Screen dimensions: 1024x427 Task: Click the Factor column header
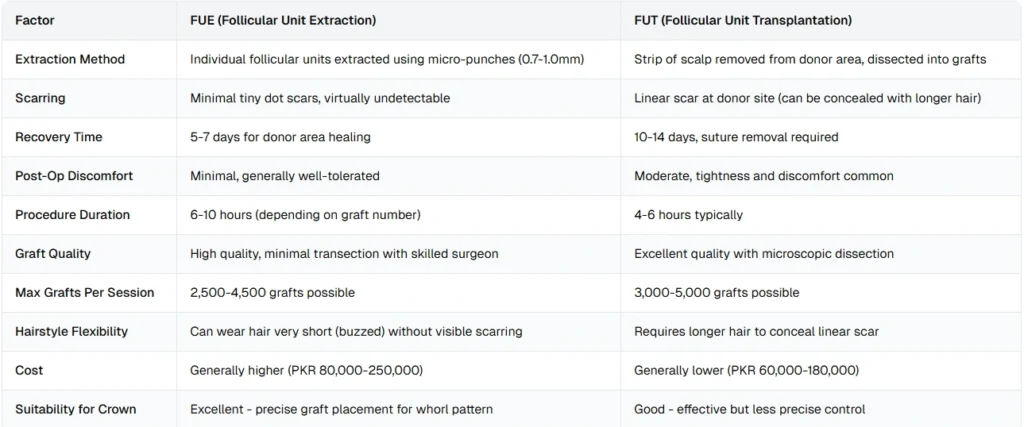[36, 19]
